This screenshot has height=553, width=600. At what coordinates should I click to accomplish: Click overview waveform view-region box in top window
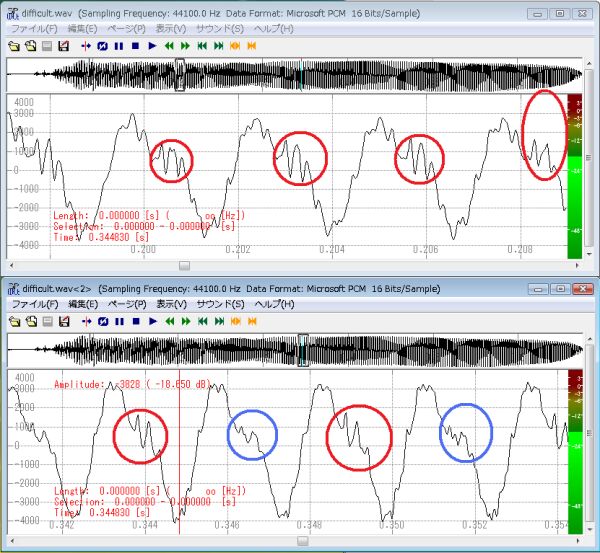click(x=180, y=74)
